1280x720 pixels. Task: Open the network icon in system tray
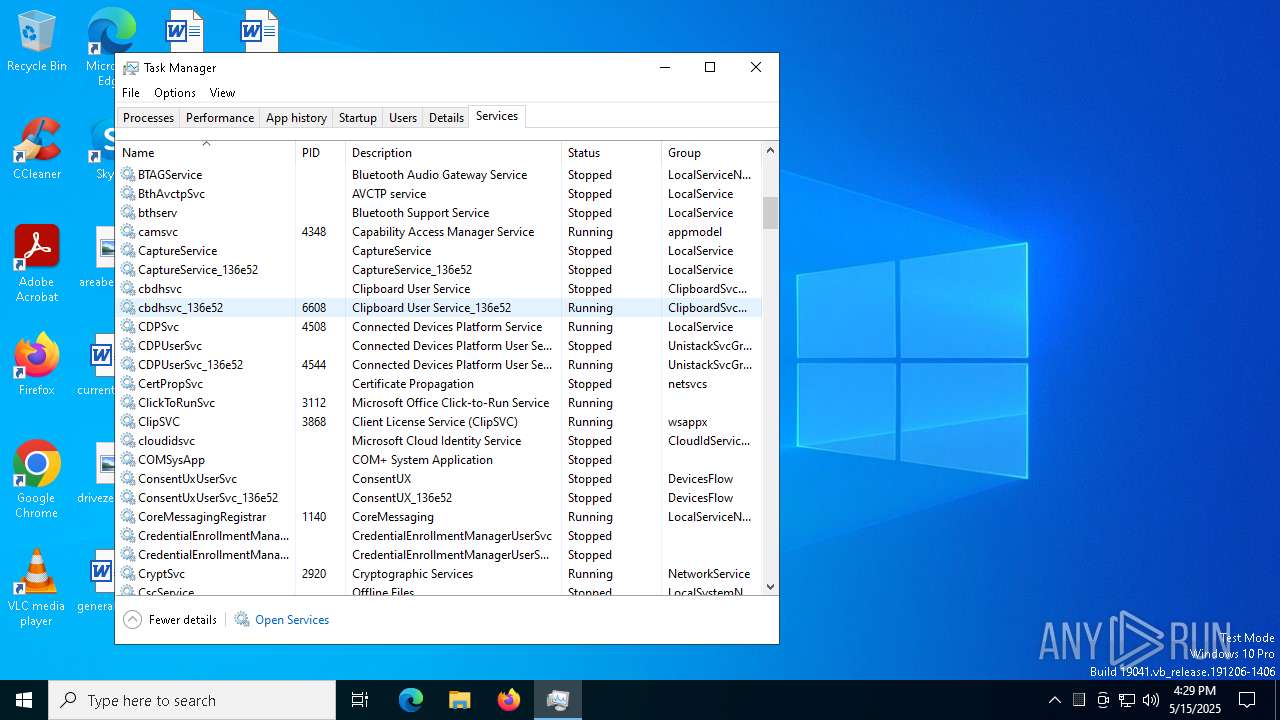tap(1127, 700)
